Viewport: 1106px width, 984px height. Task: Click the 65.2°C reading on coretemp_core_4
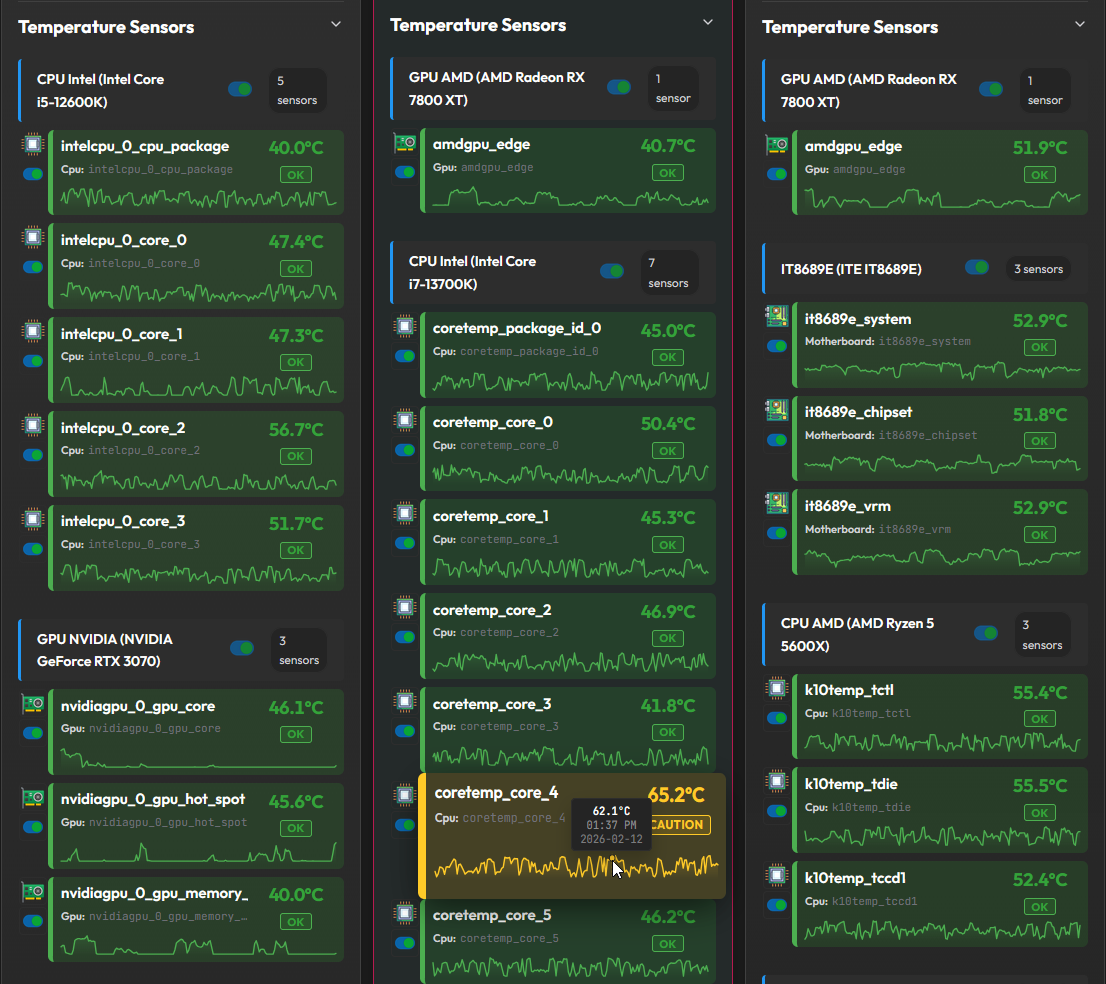pos(676,795)
